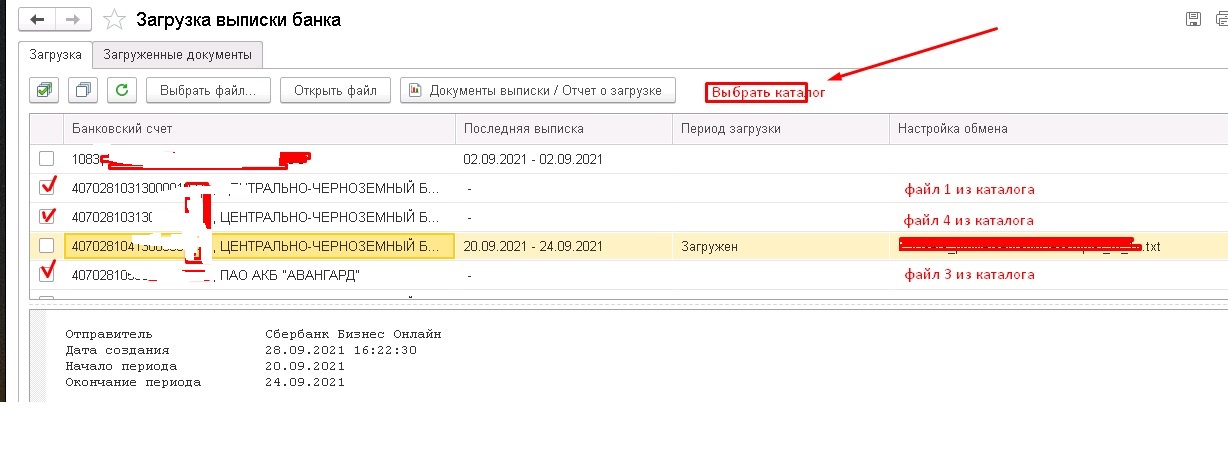Add page to favorites with star icon
The width and height of the screenshot is (1228, 466).
[116, 19]
